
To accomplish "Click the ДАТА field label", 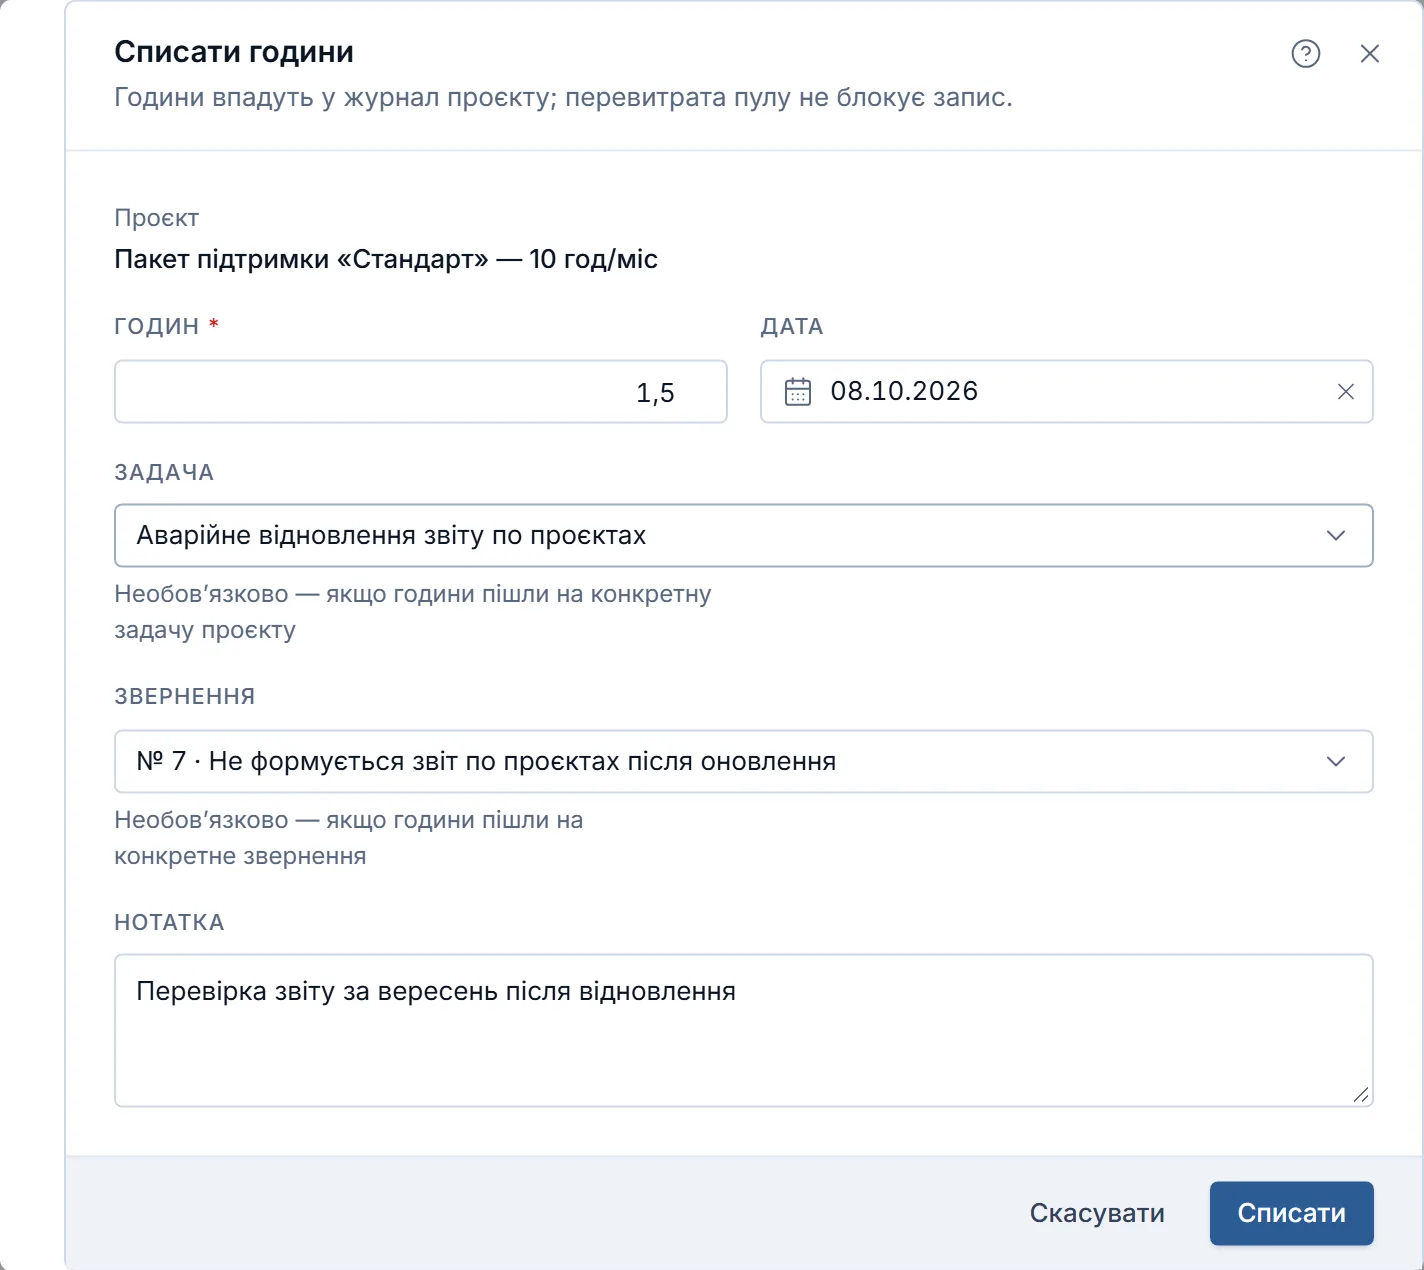I will (x=792, y=326).
